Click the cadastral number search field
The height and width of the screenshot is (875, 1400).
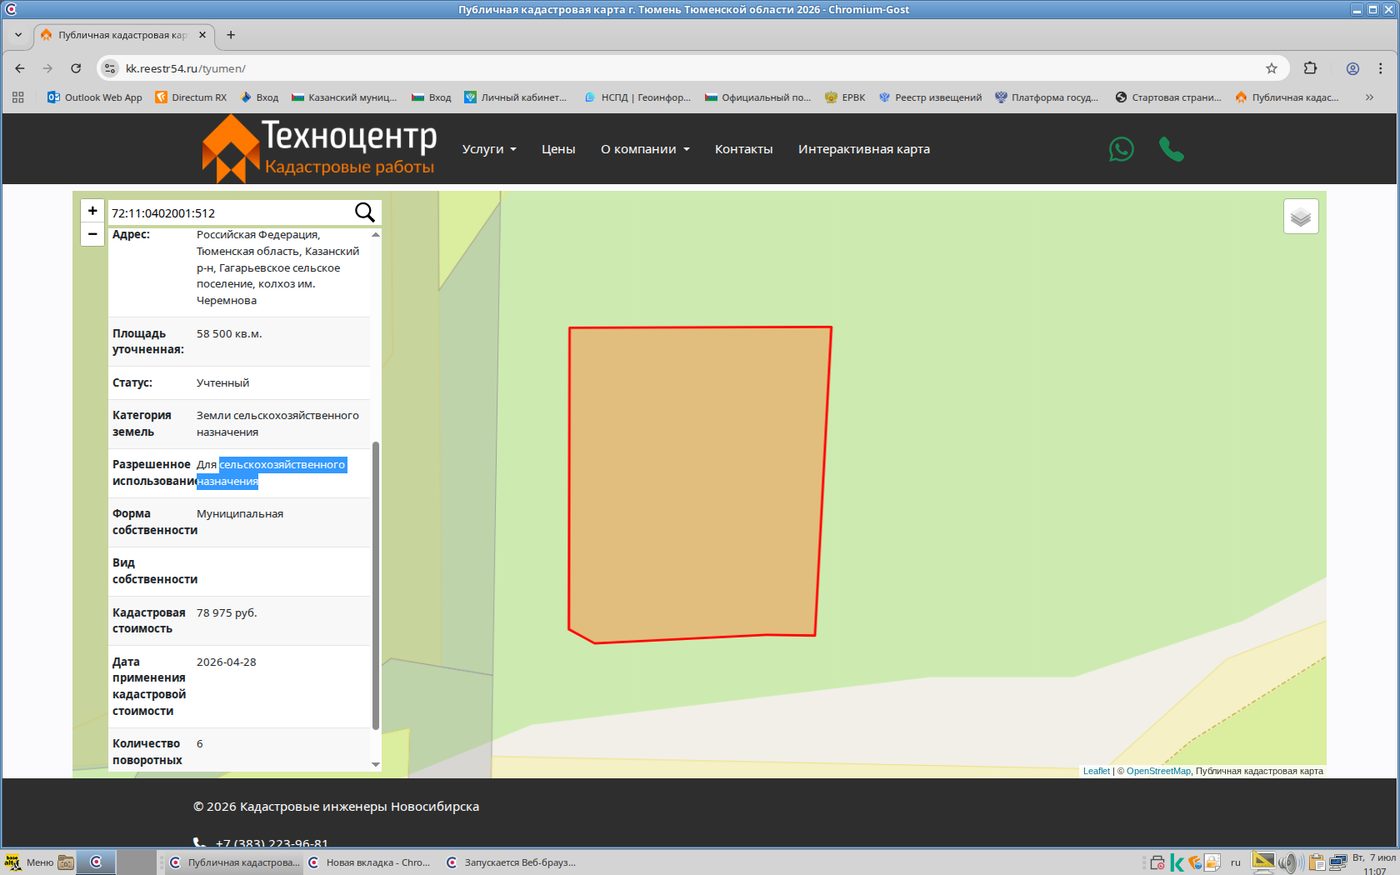(x=230, y=212)
